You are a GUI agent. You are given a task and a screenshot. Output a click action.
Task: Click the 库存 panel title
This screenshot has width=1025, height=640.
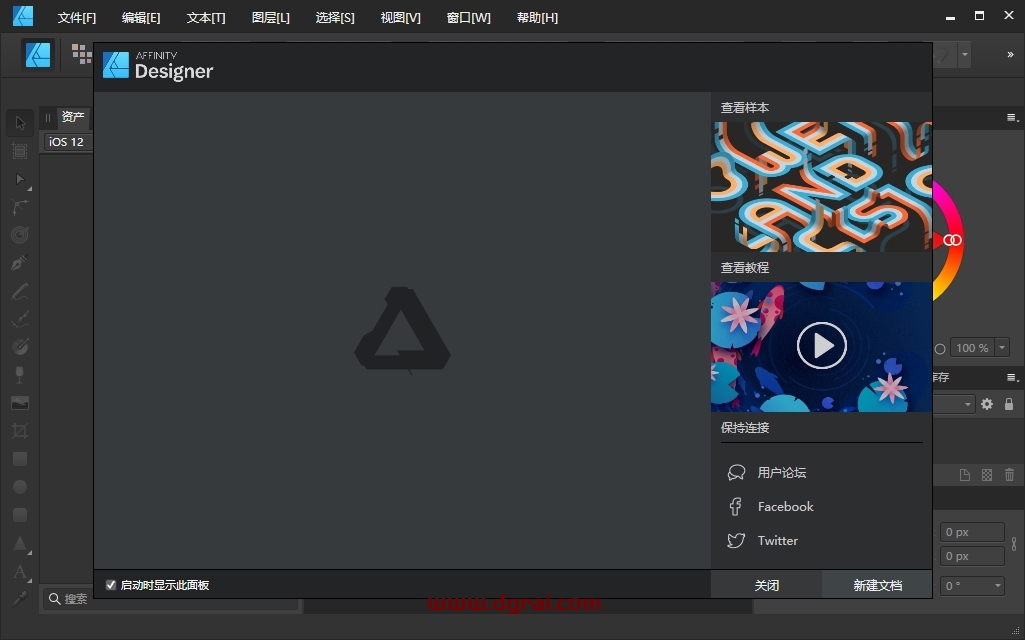[x=941, y=377]
